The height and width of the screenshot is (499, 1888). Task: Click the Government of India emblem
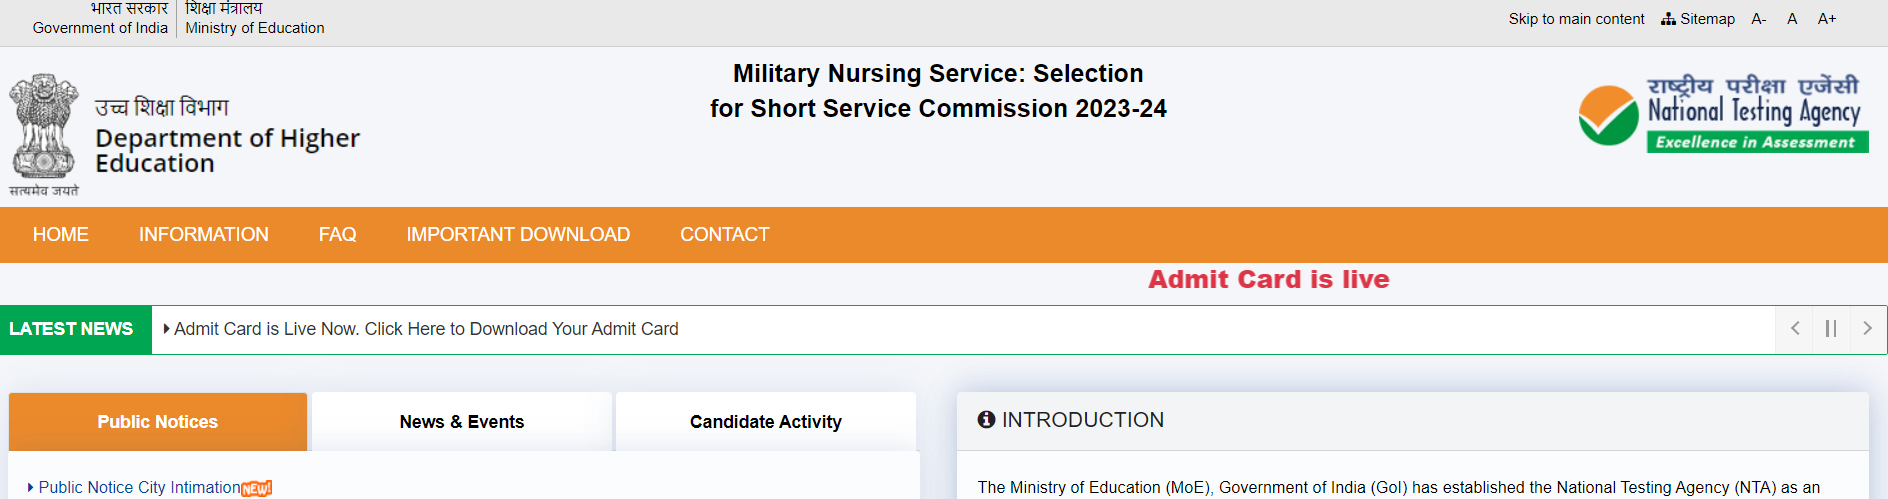(44, 134)
